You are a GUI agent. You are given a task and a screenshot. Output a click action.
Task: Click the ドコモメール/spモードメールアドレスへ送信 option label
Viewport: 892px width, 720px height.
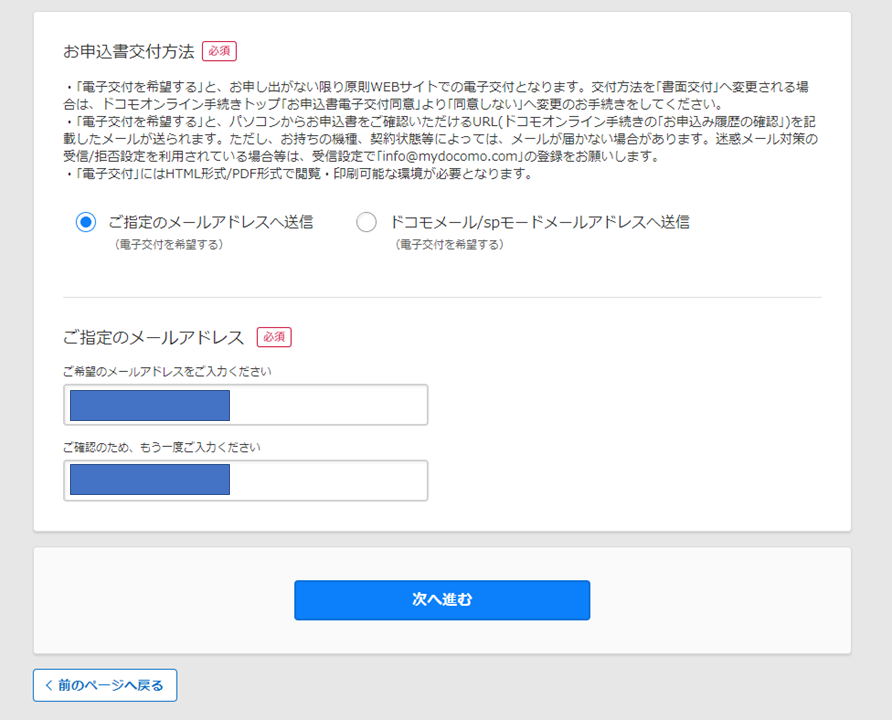[x=539, y=222]
